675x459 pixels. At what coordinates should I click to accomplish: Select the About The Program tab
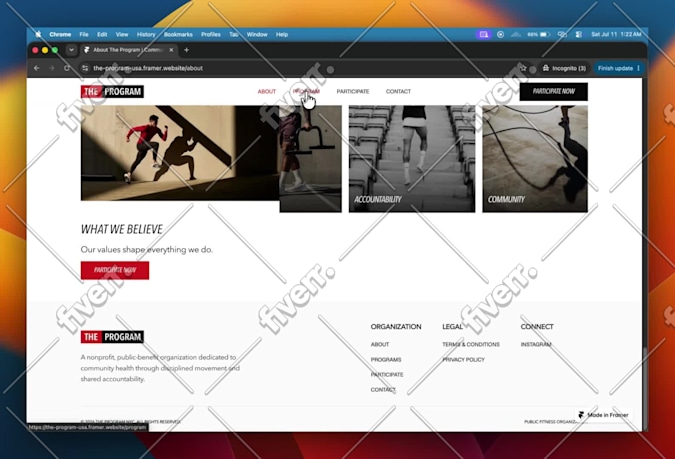tap(128, 50)
